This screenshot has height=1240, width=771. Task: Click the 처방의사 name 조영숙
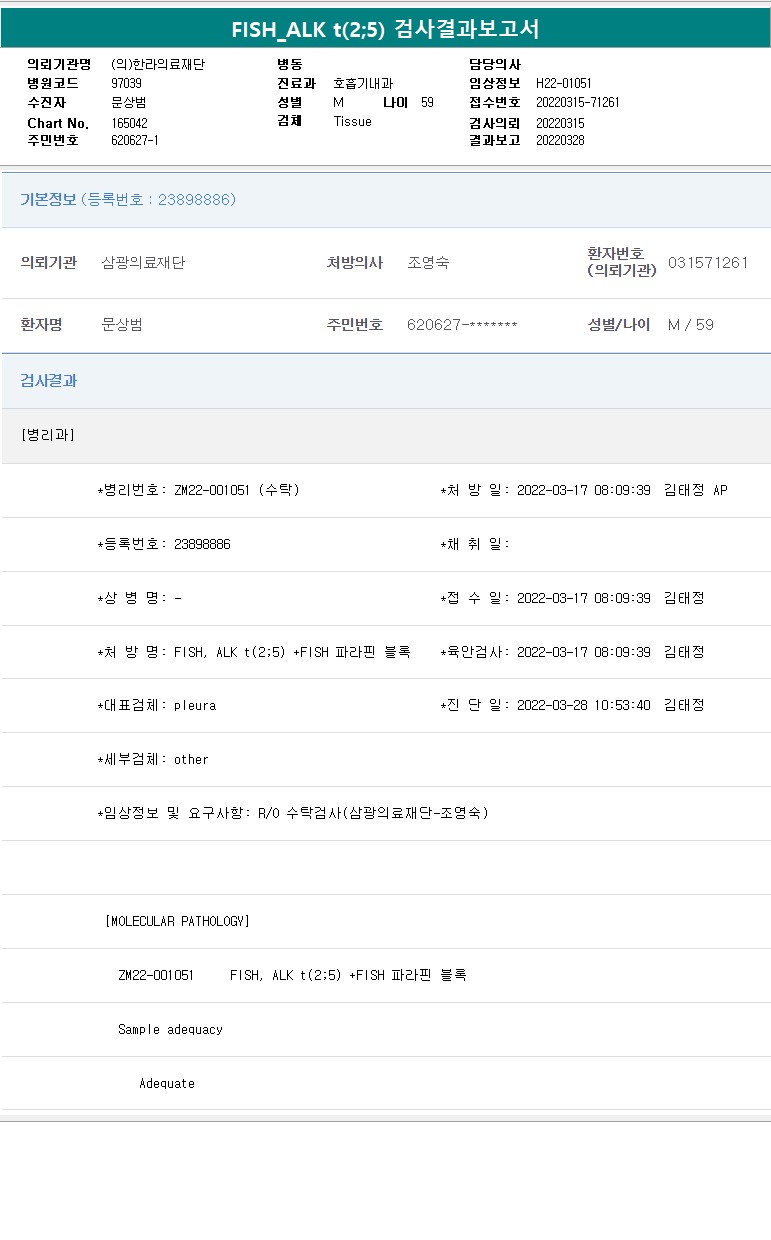[x=428, y=263]
